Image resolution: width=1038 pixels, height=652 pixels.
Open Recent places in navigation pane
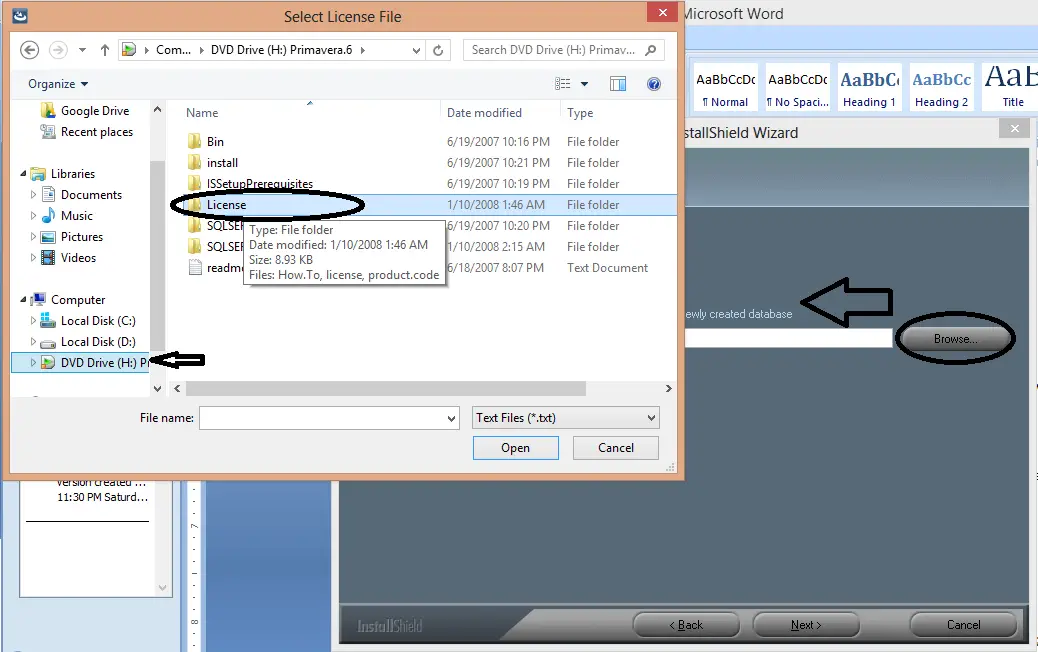coord(97,132)
